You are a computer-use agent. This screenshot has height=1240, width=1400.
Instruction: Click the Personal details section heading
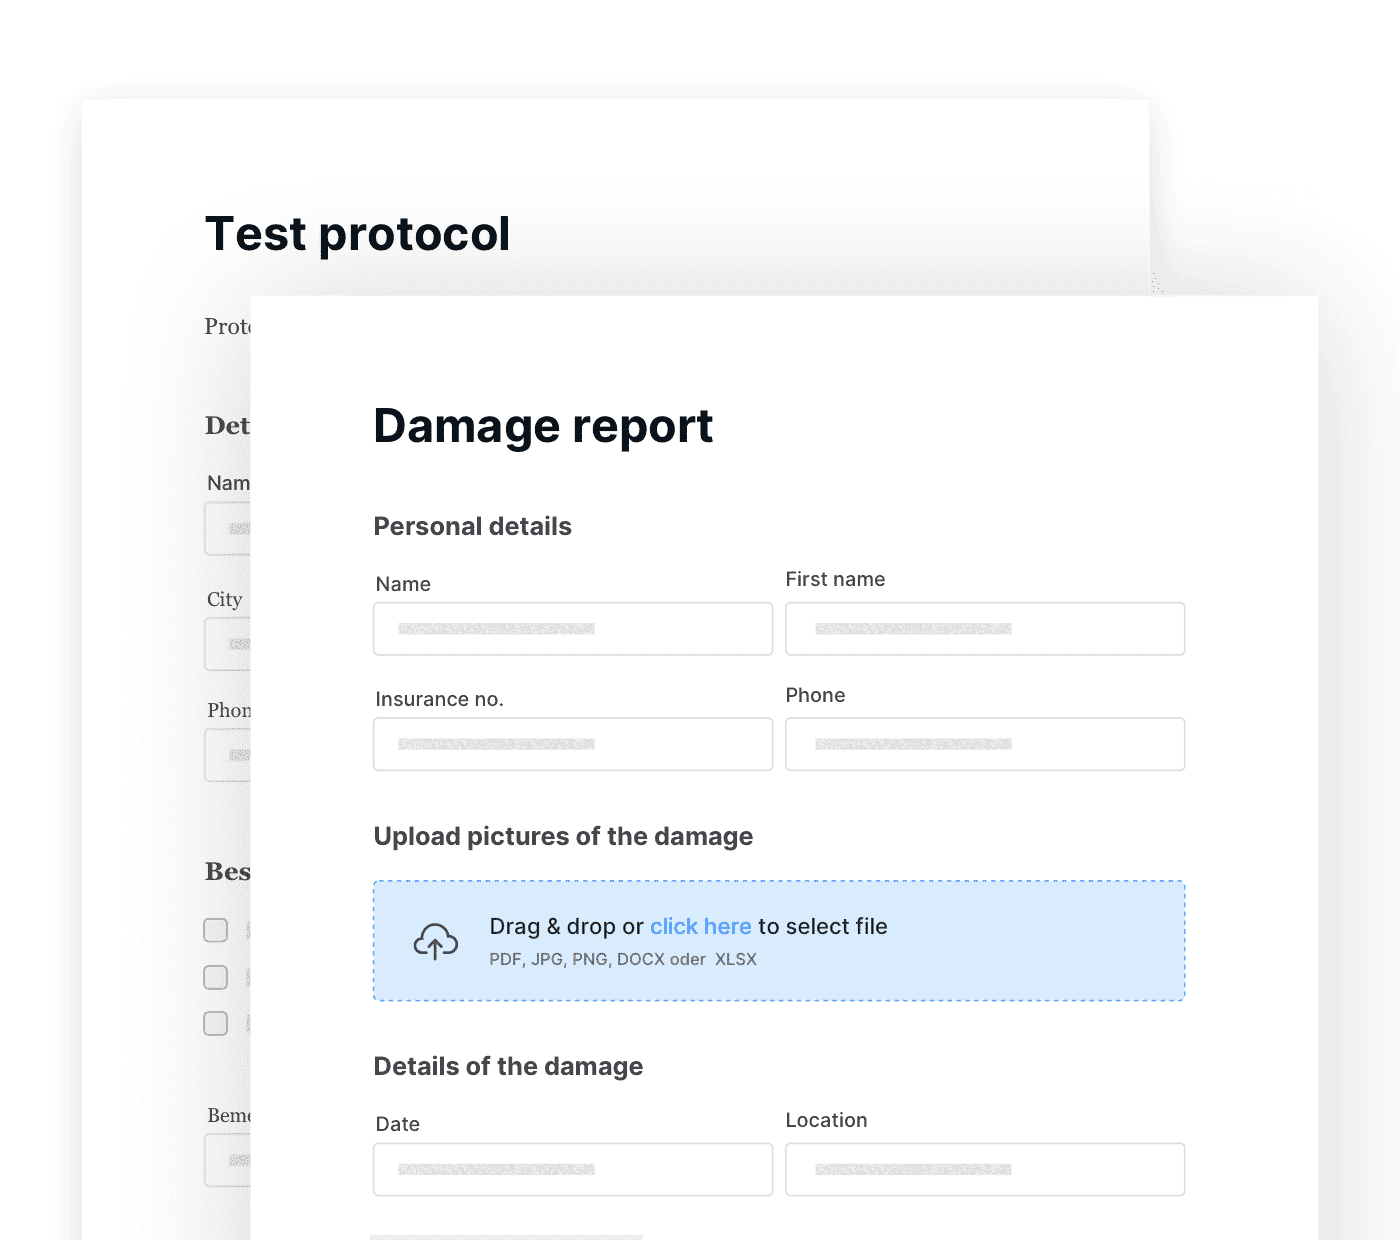click(x=472, y=526)
